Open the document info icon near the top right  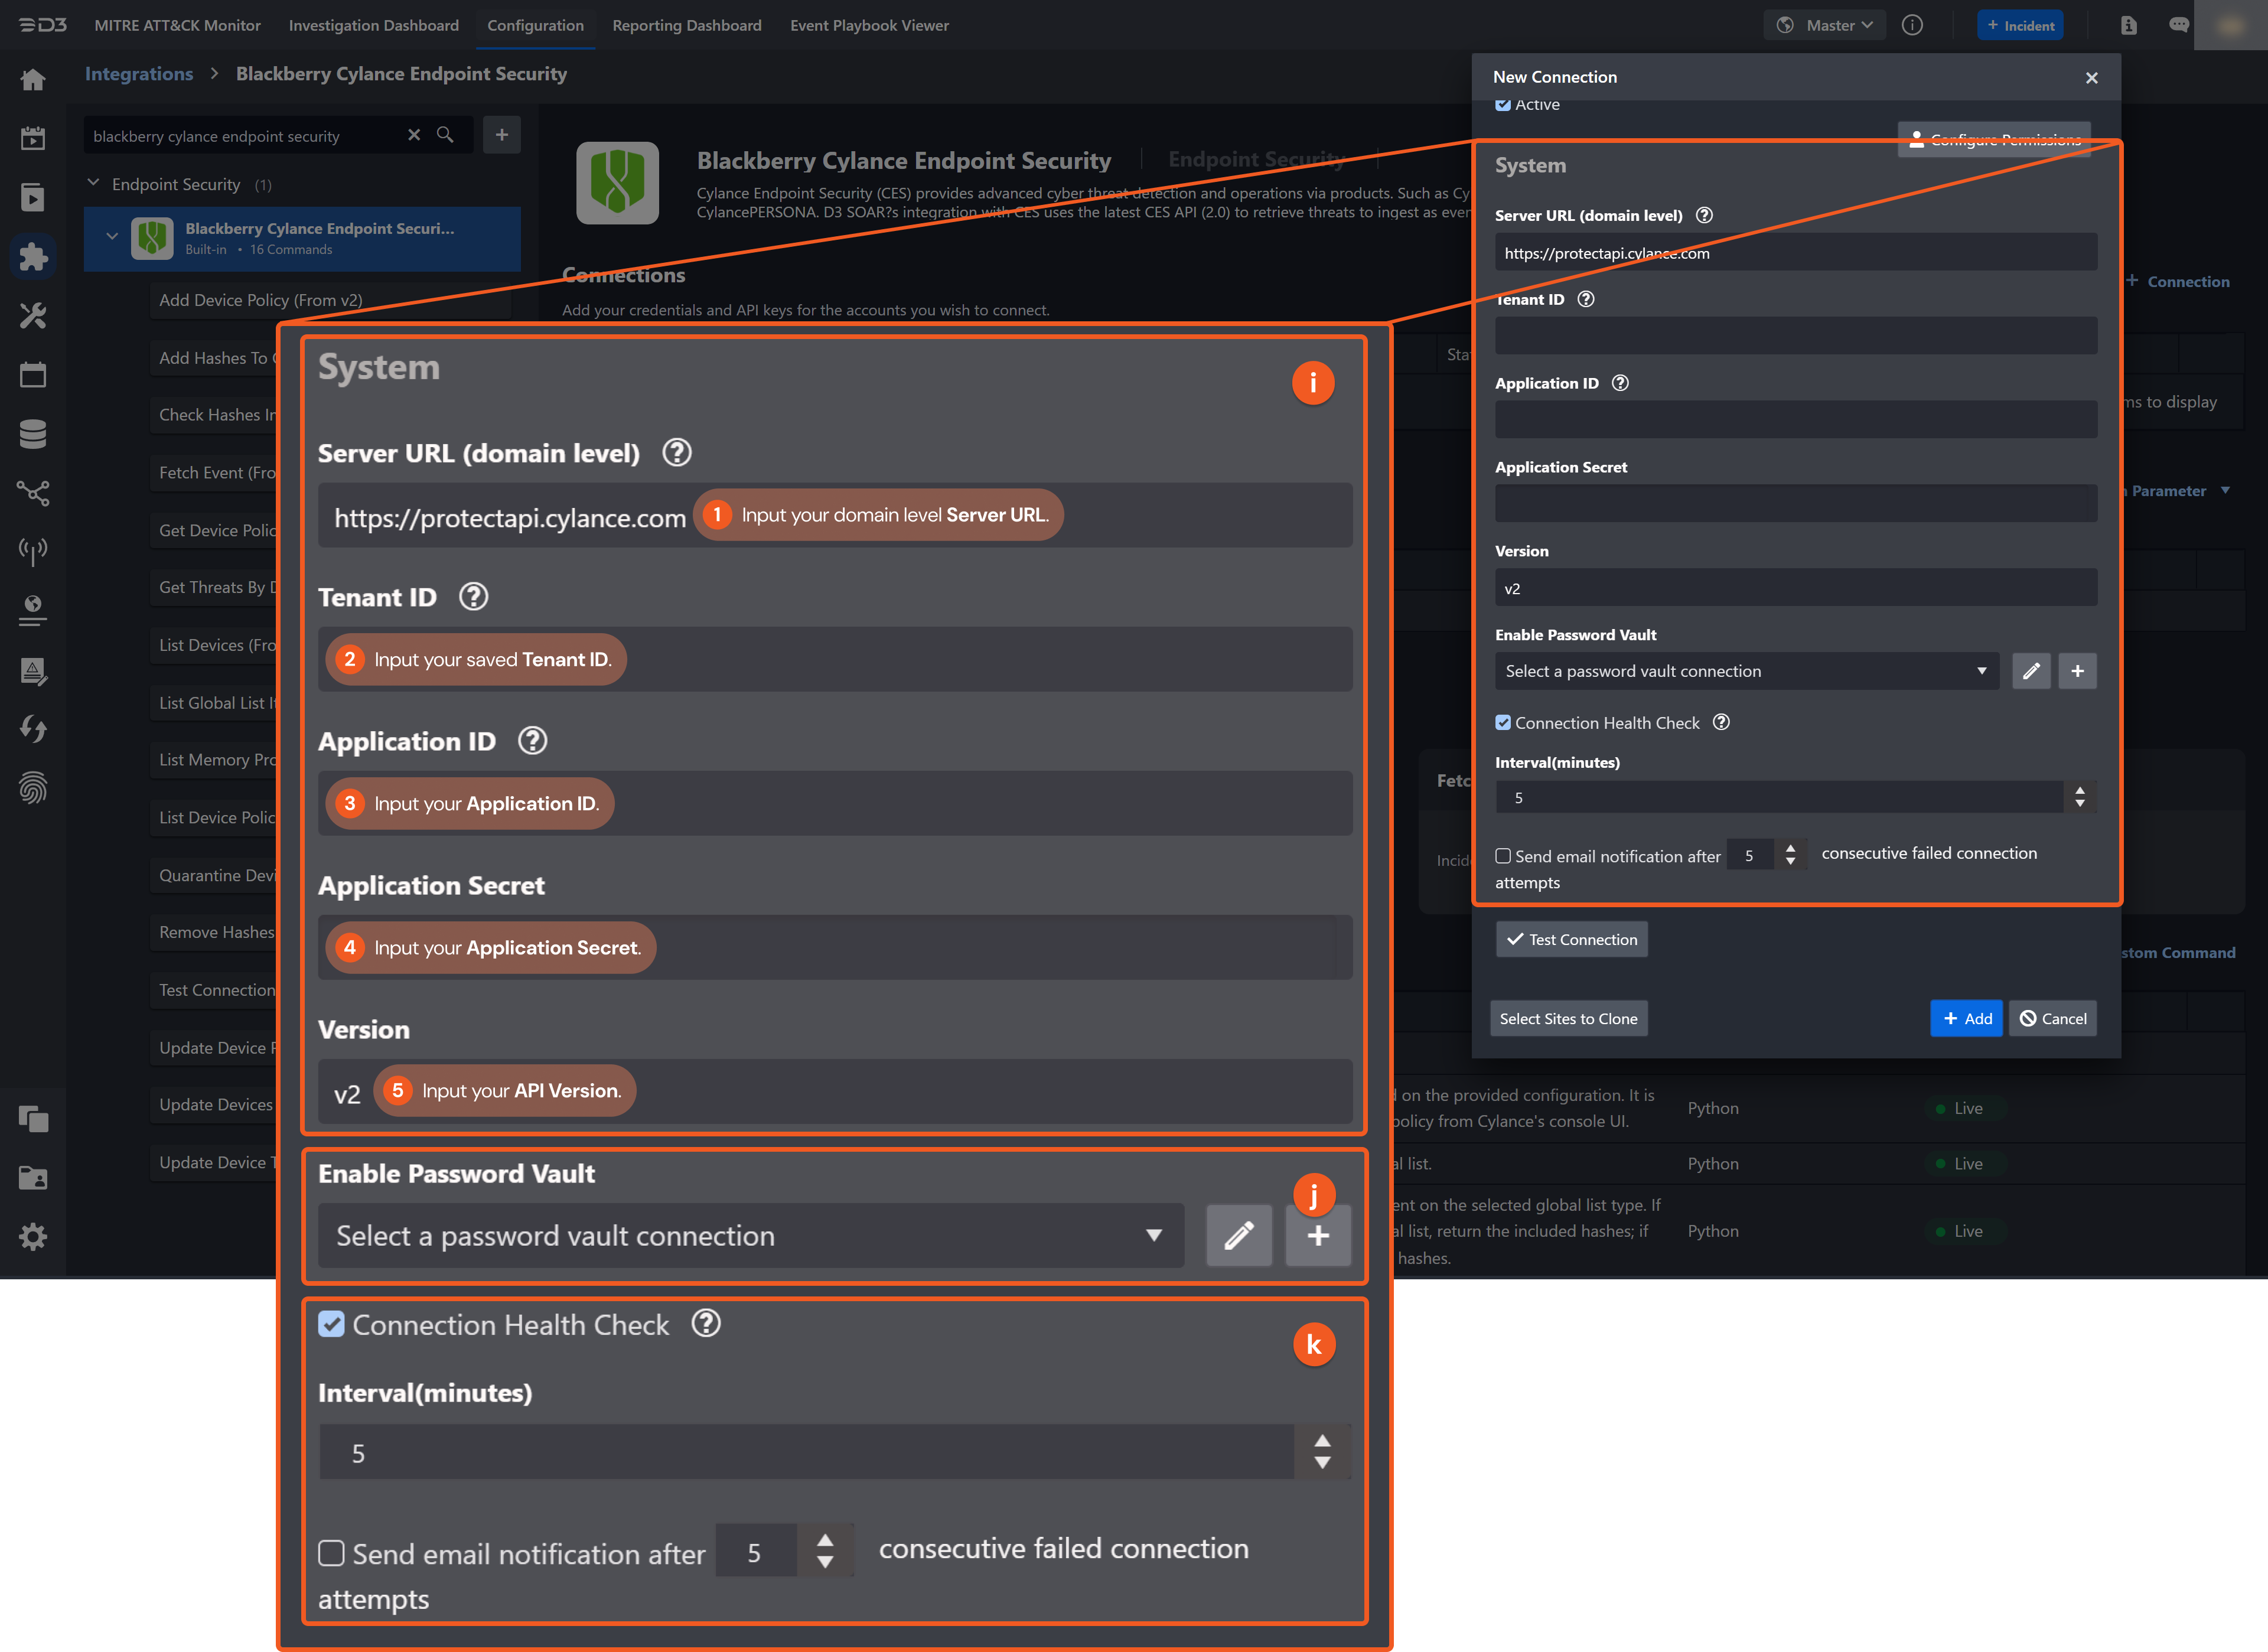pyautogui.click(x=2128, y=25)
